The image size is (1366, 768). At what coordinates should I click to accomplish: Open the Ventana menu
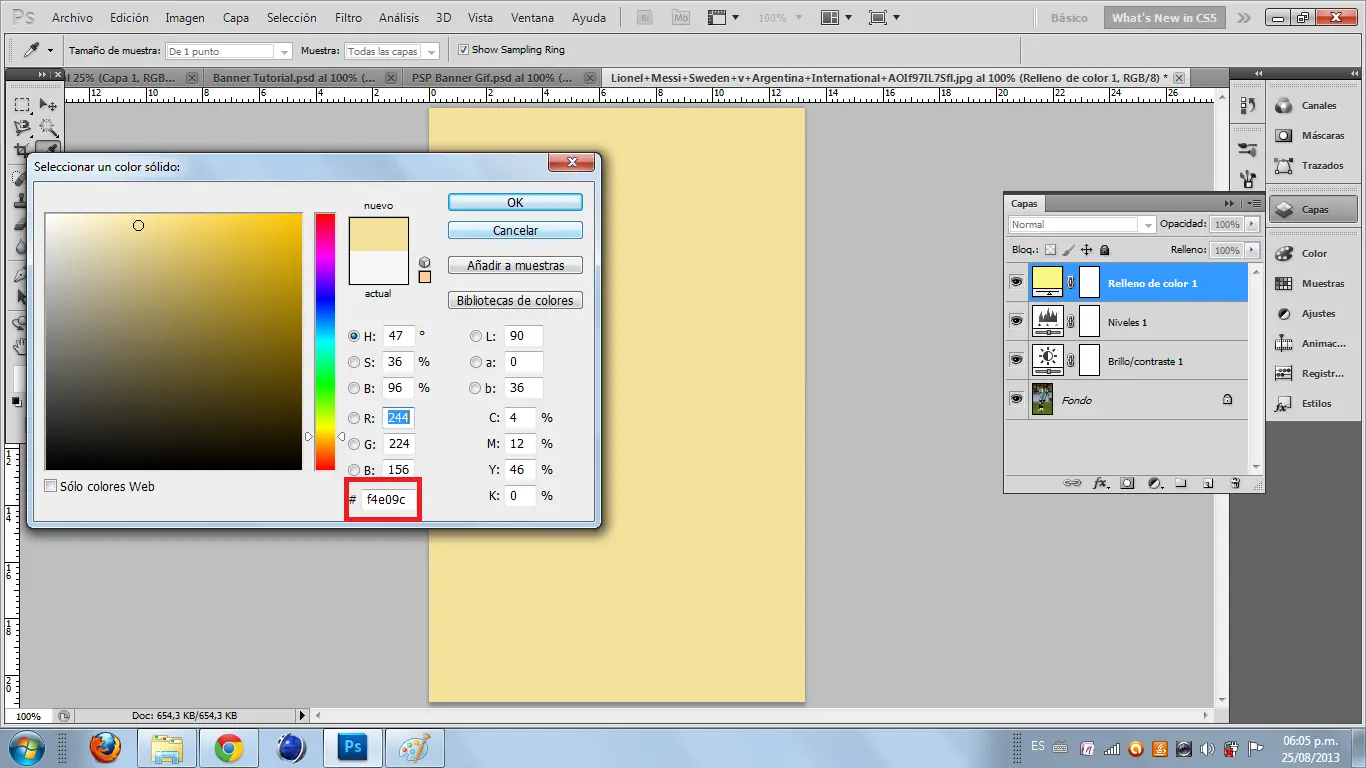(532, 18)
